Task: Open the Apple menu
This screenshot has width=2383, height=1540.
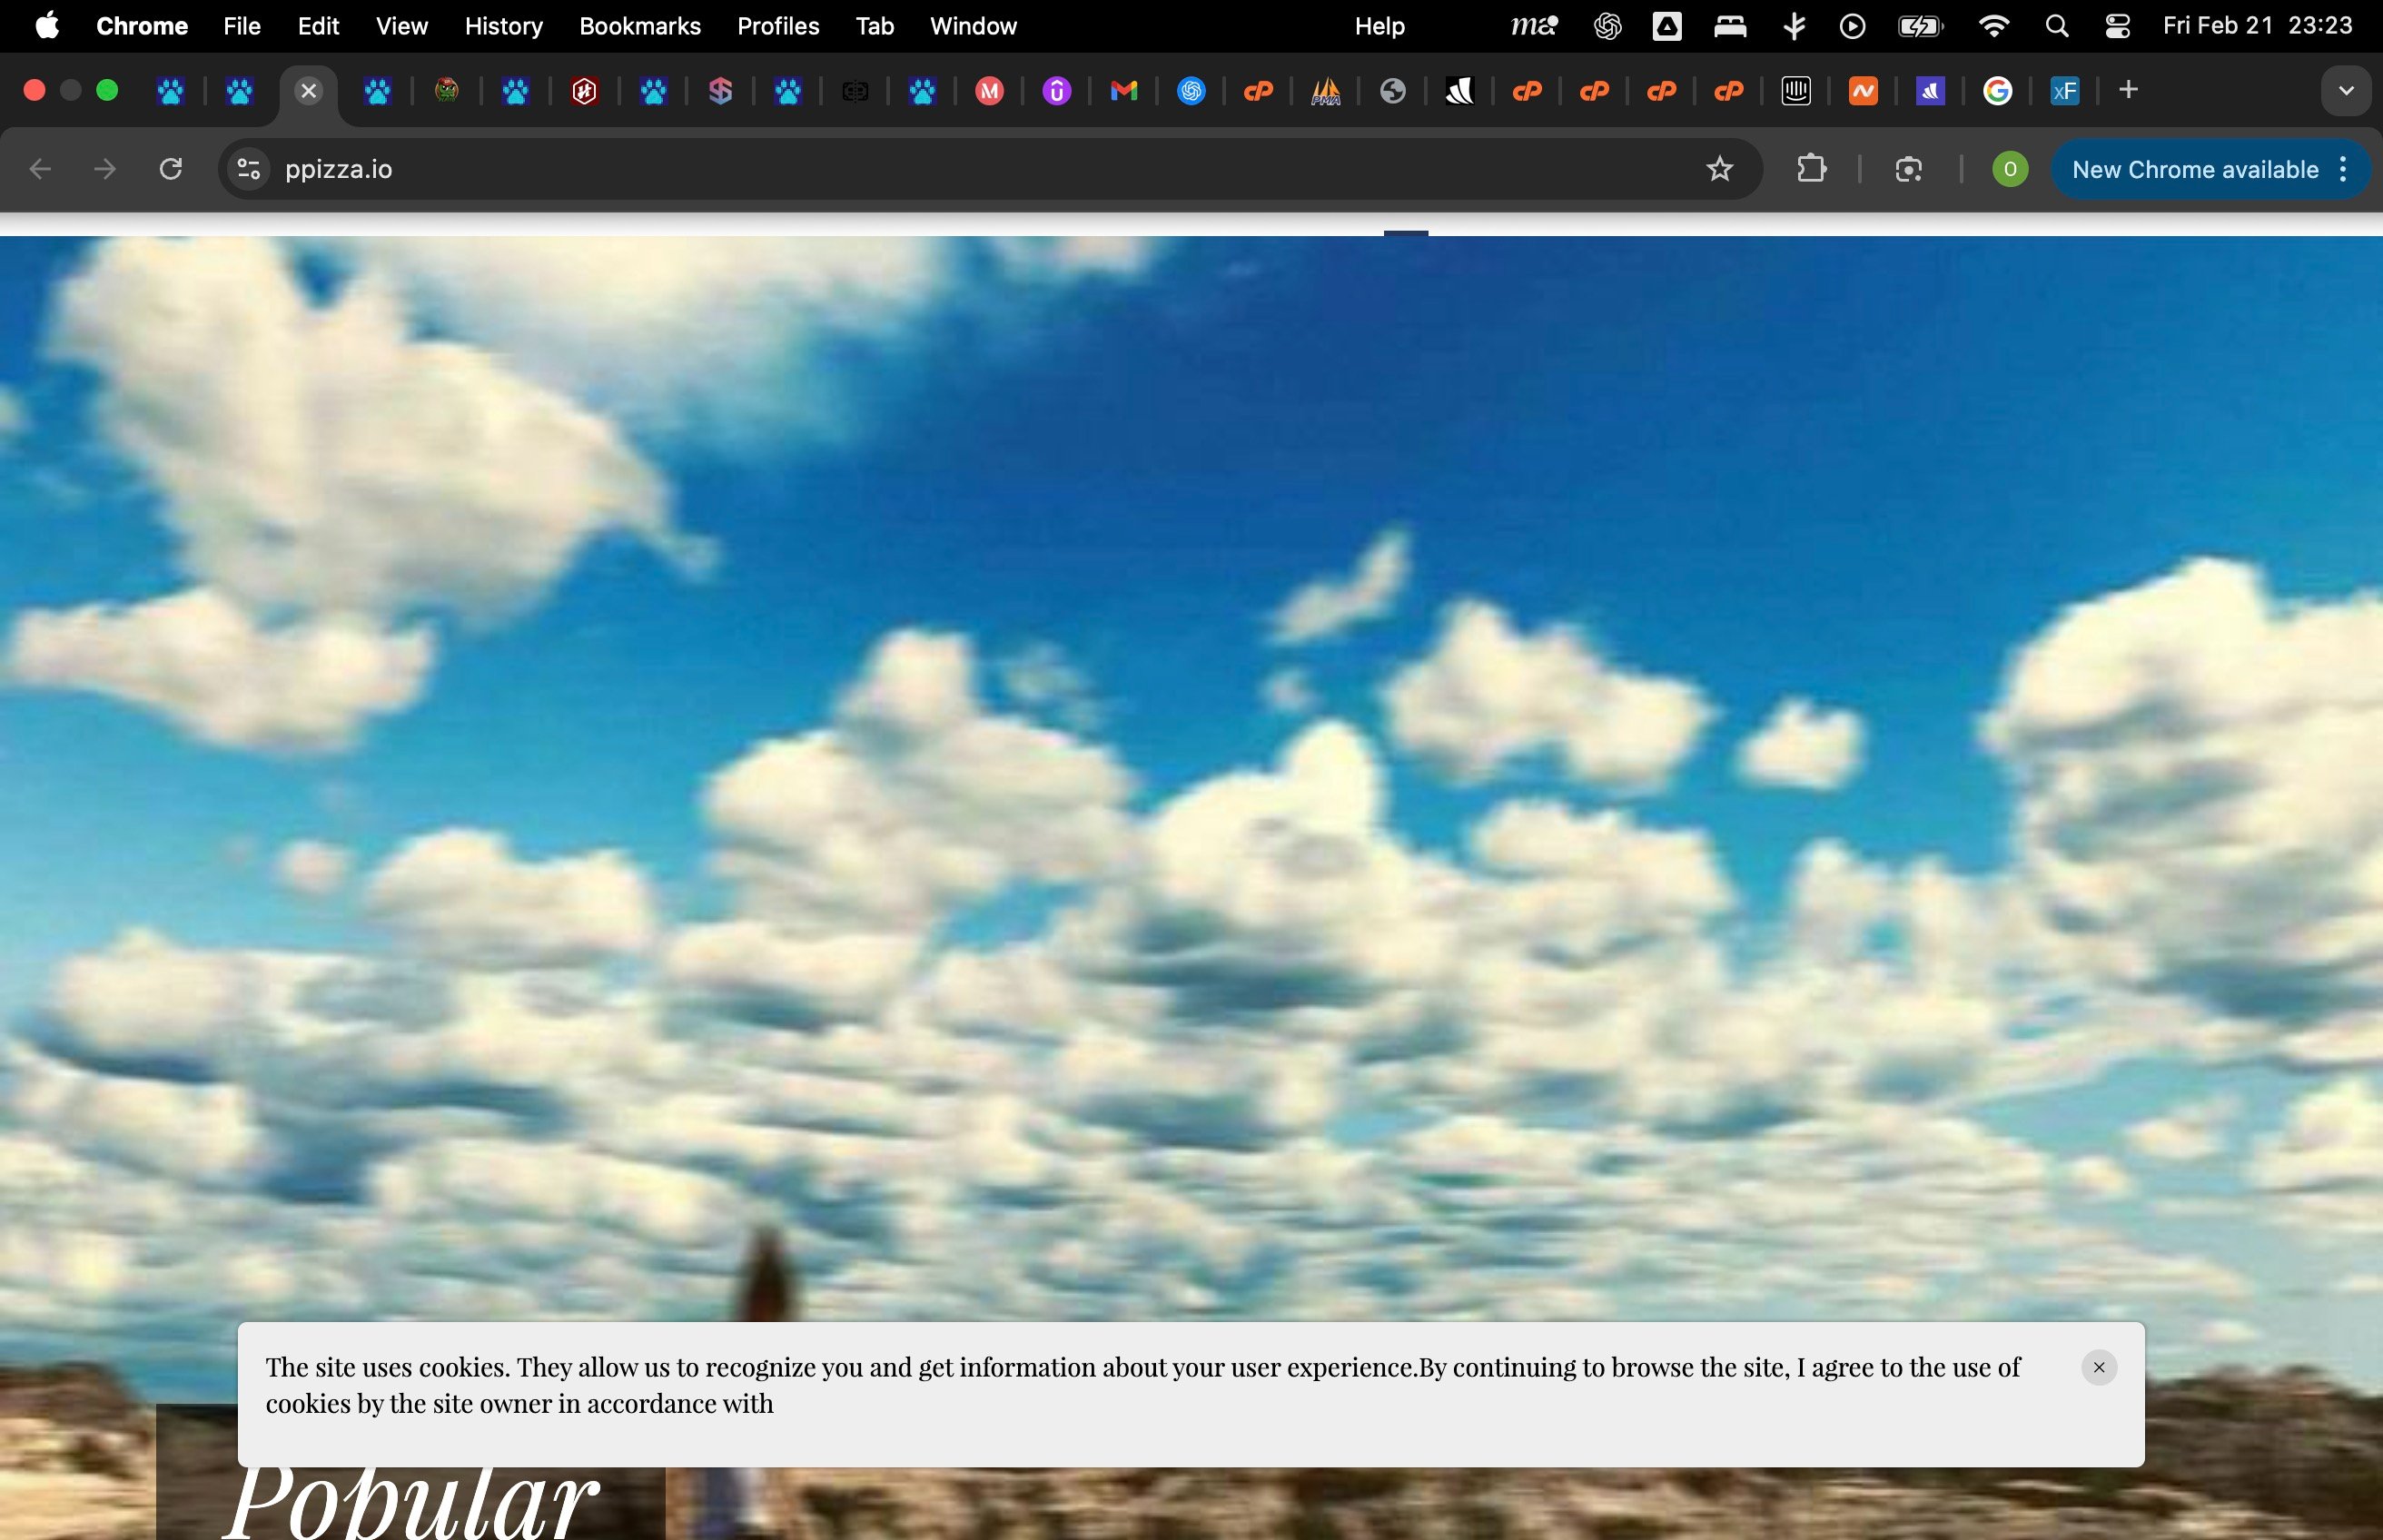Action: click(x=47, y=26)
